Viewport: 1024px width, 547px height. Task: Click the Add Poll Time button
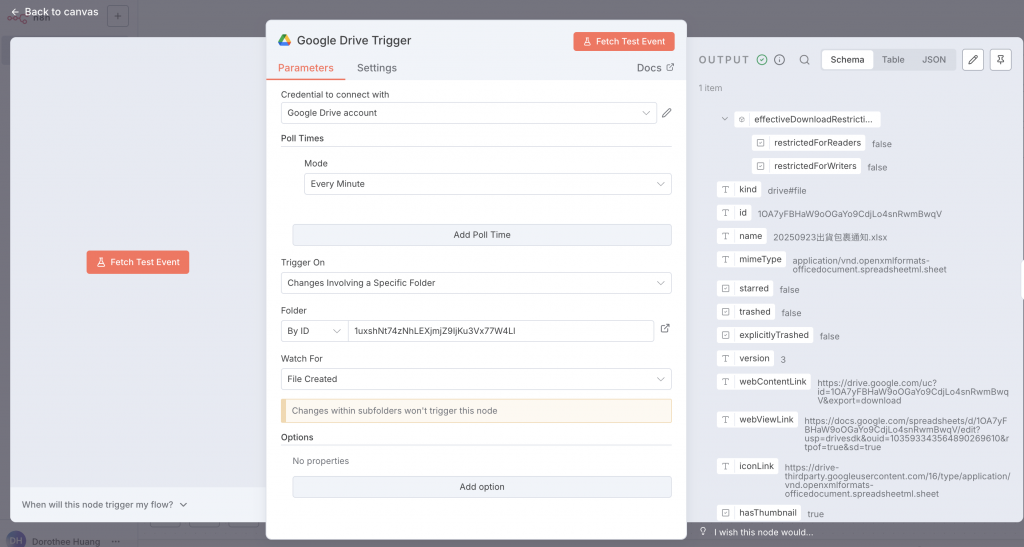(x=482, y=235)
